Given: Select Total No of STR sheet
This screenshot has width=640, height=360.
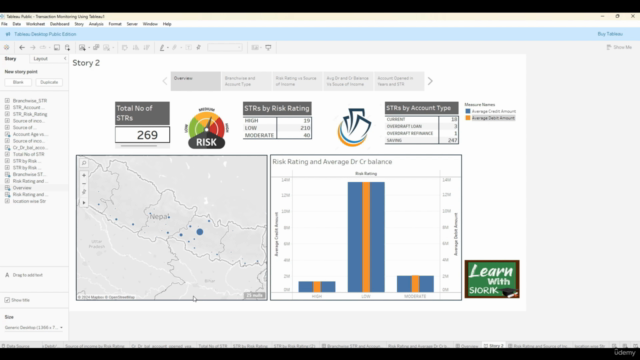Looking at the screenshot, I should point(28,154).
